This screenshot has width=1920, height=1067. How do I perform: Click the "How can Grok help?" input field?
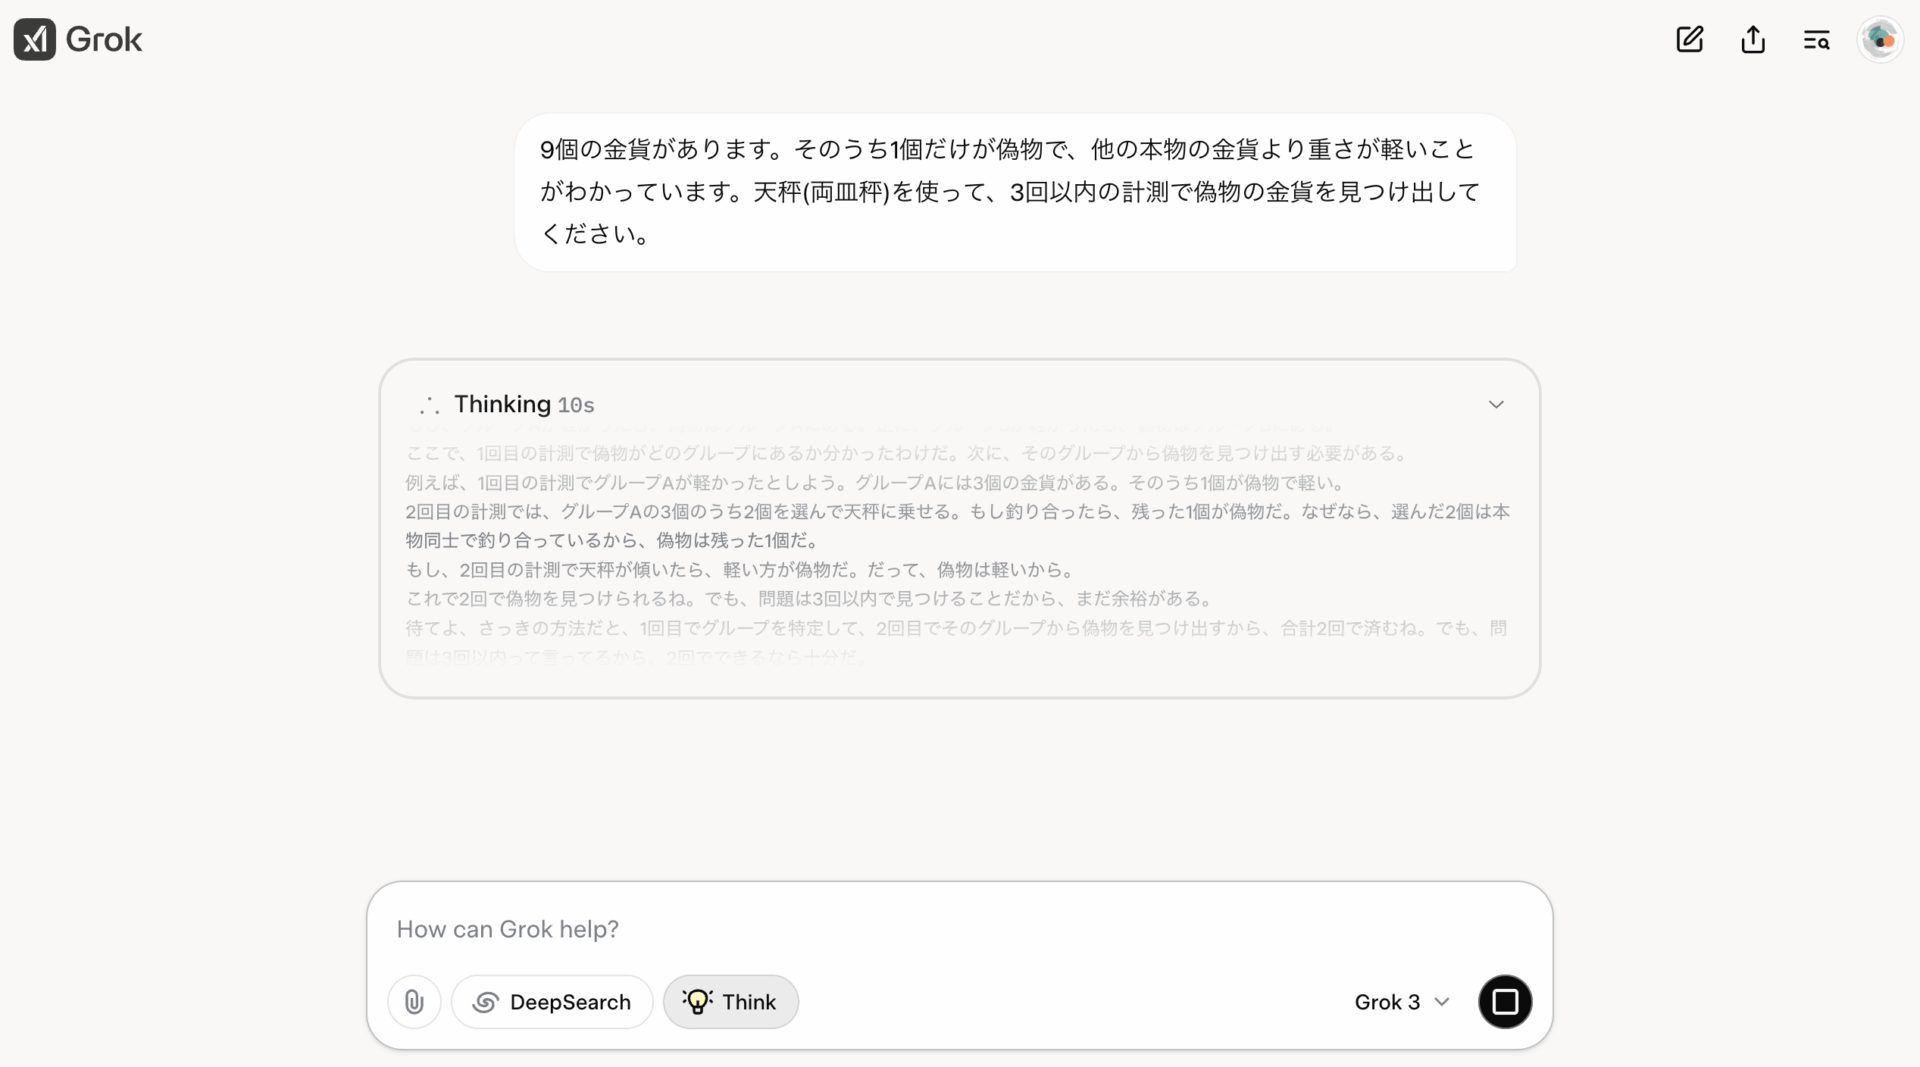pos(958,929)
